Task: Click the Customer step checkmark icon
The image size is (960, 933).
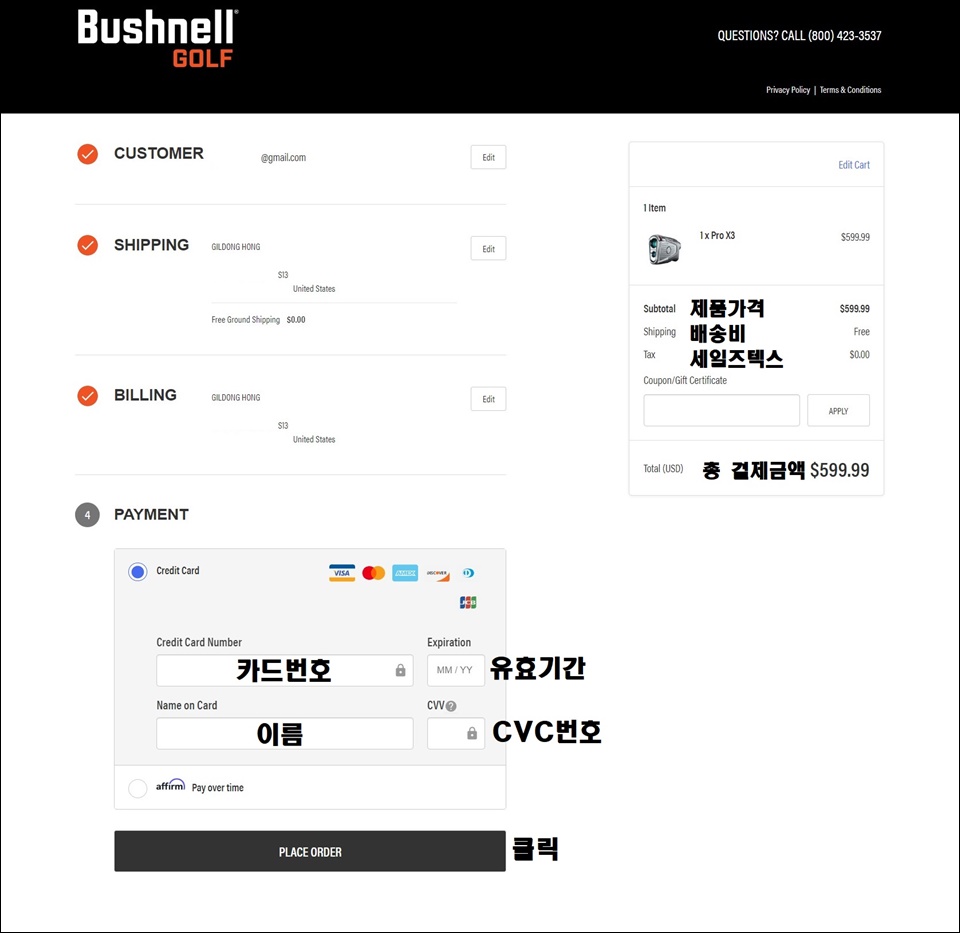Action: [88, 154]
